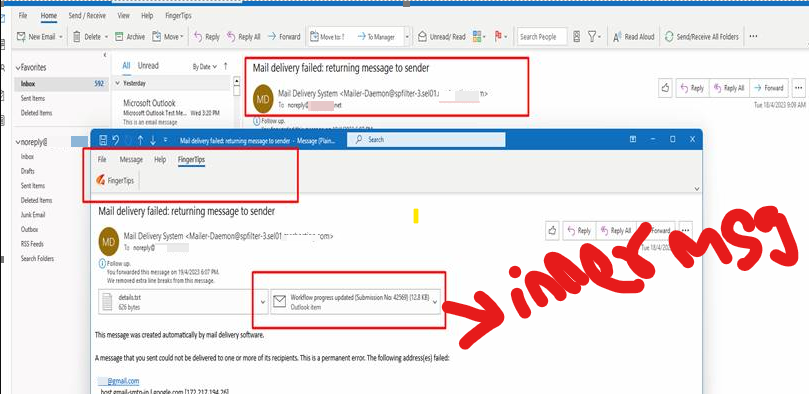Click the Search People input field
The image size is (809, 394).
click(542, 37)
